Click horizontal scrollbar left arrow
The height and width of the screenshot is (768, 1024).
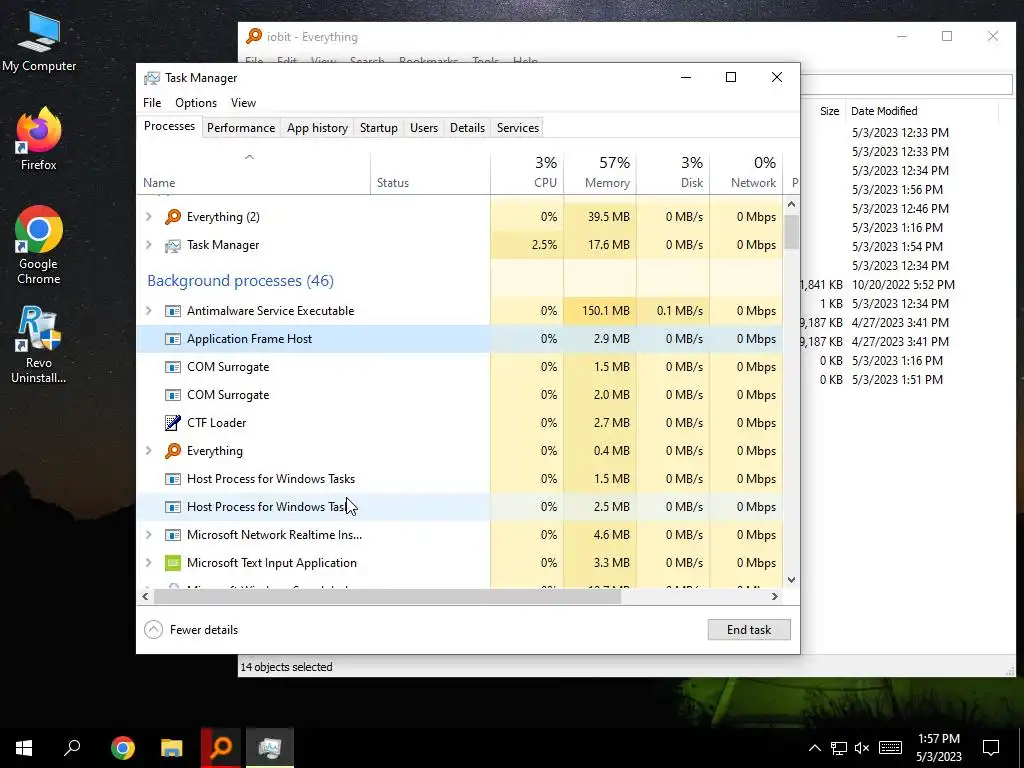click(145, 596)
